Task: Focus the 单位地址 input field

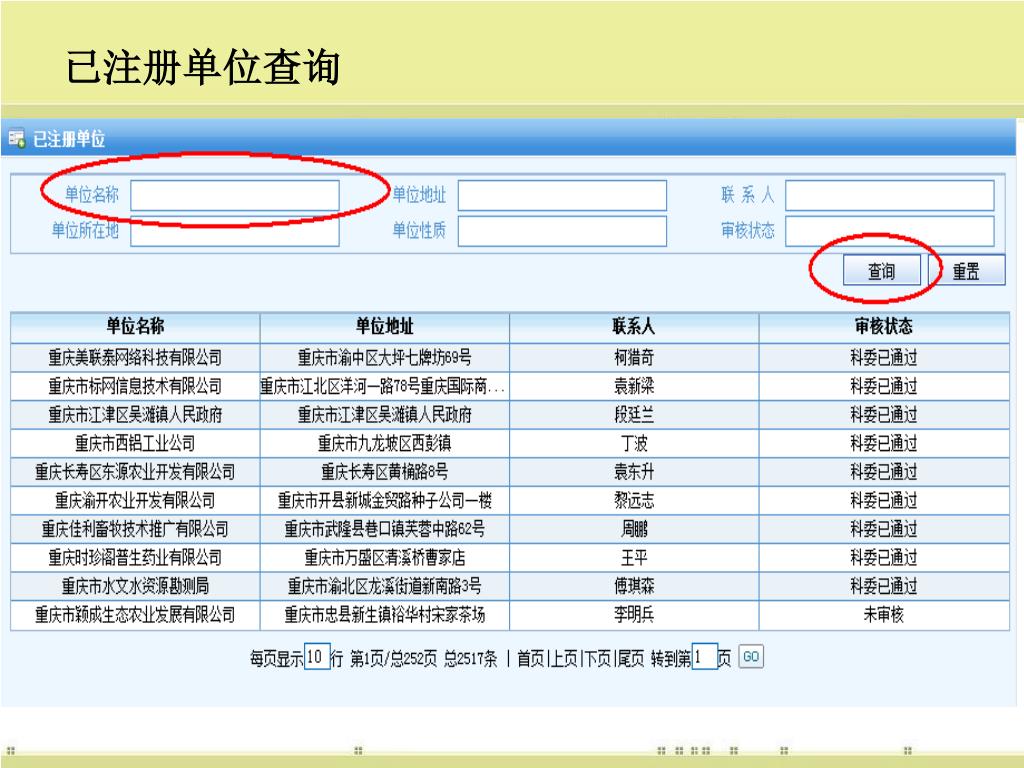Action: [x=562, y=195]
